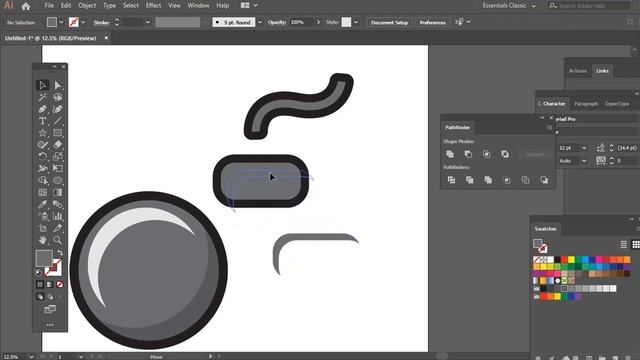This screenshot has width=640, height=360.
Task: Select the Symbol Sprayer tool
Action: (42, 216)
